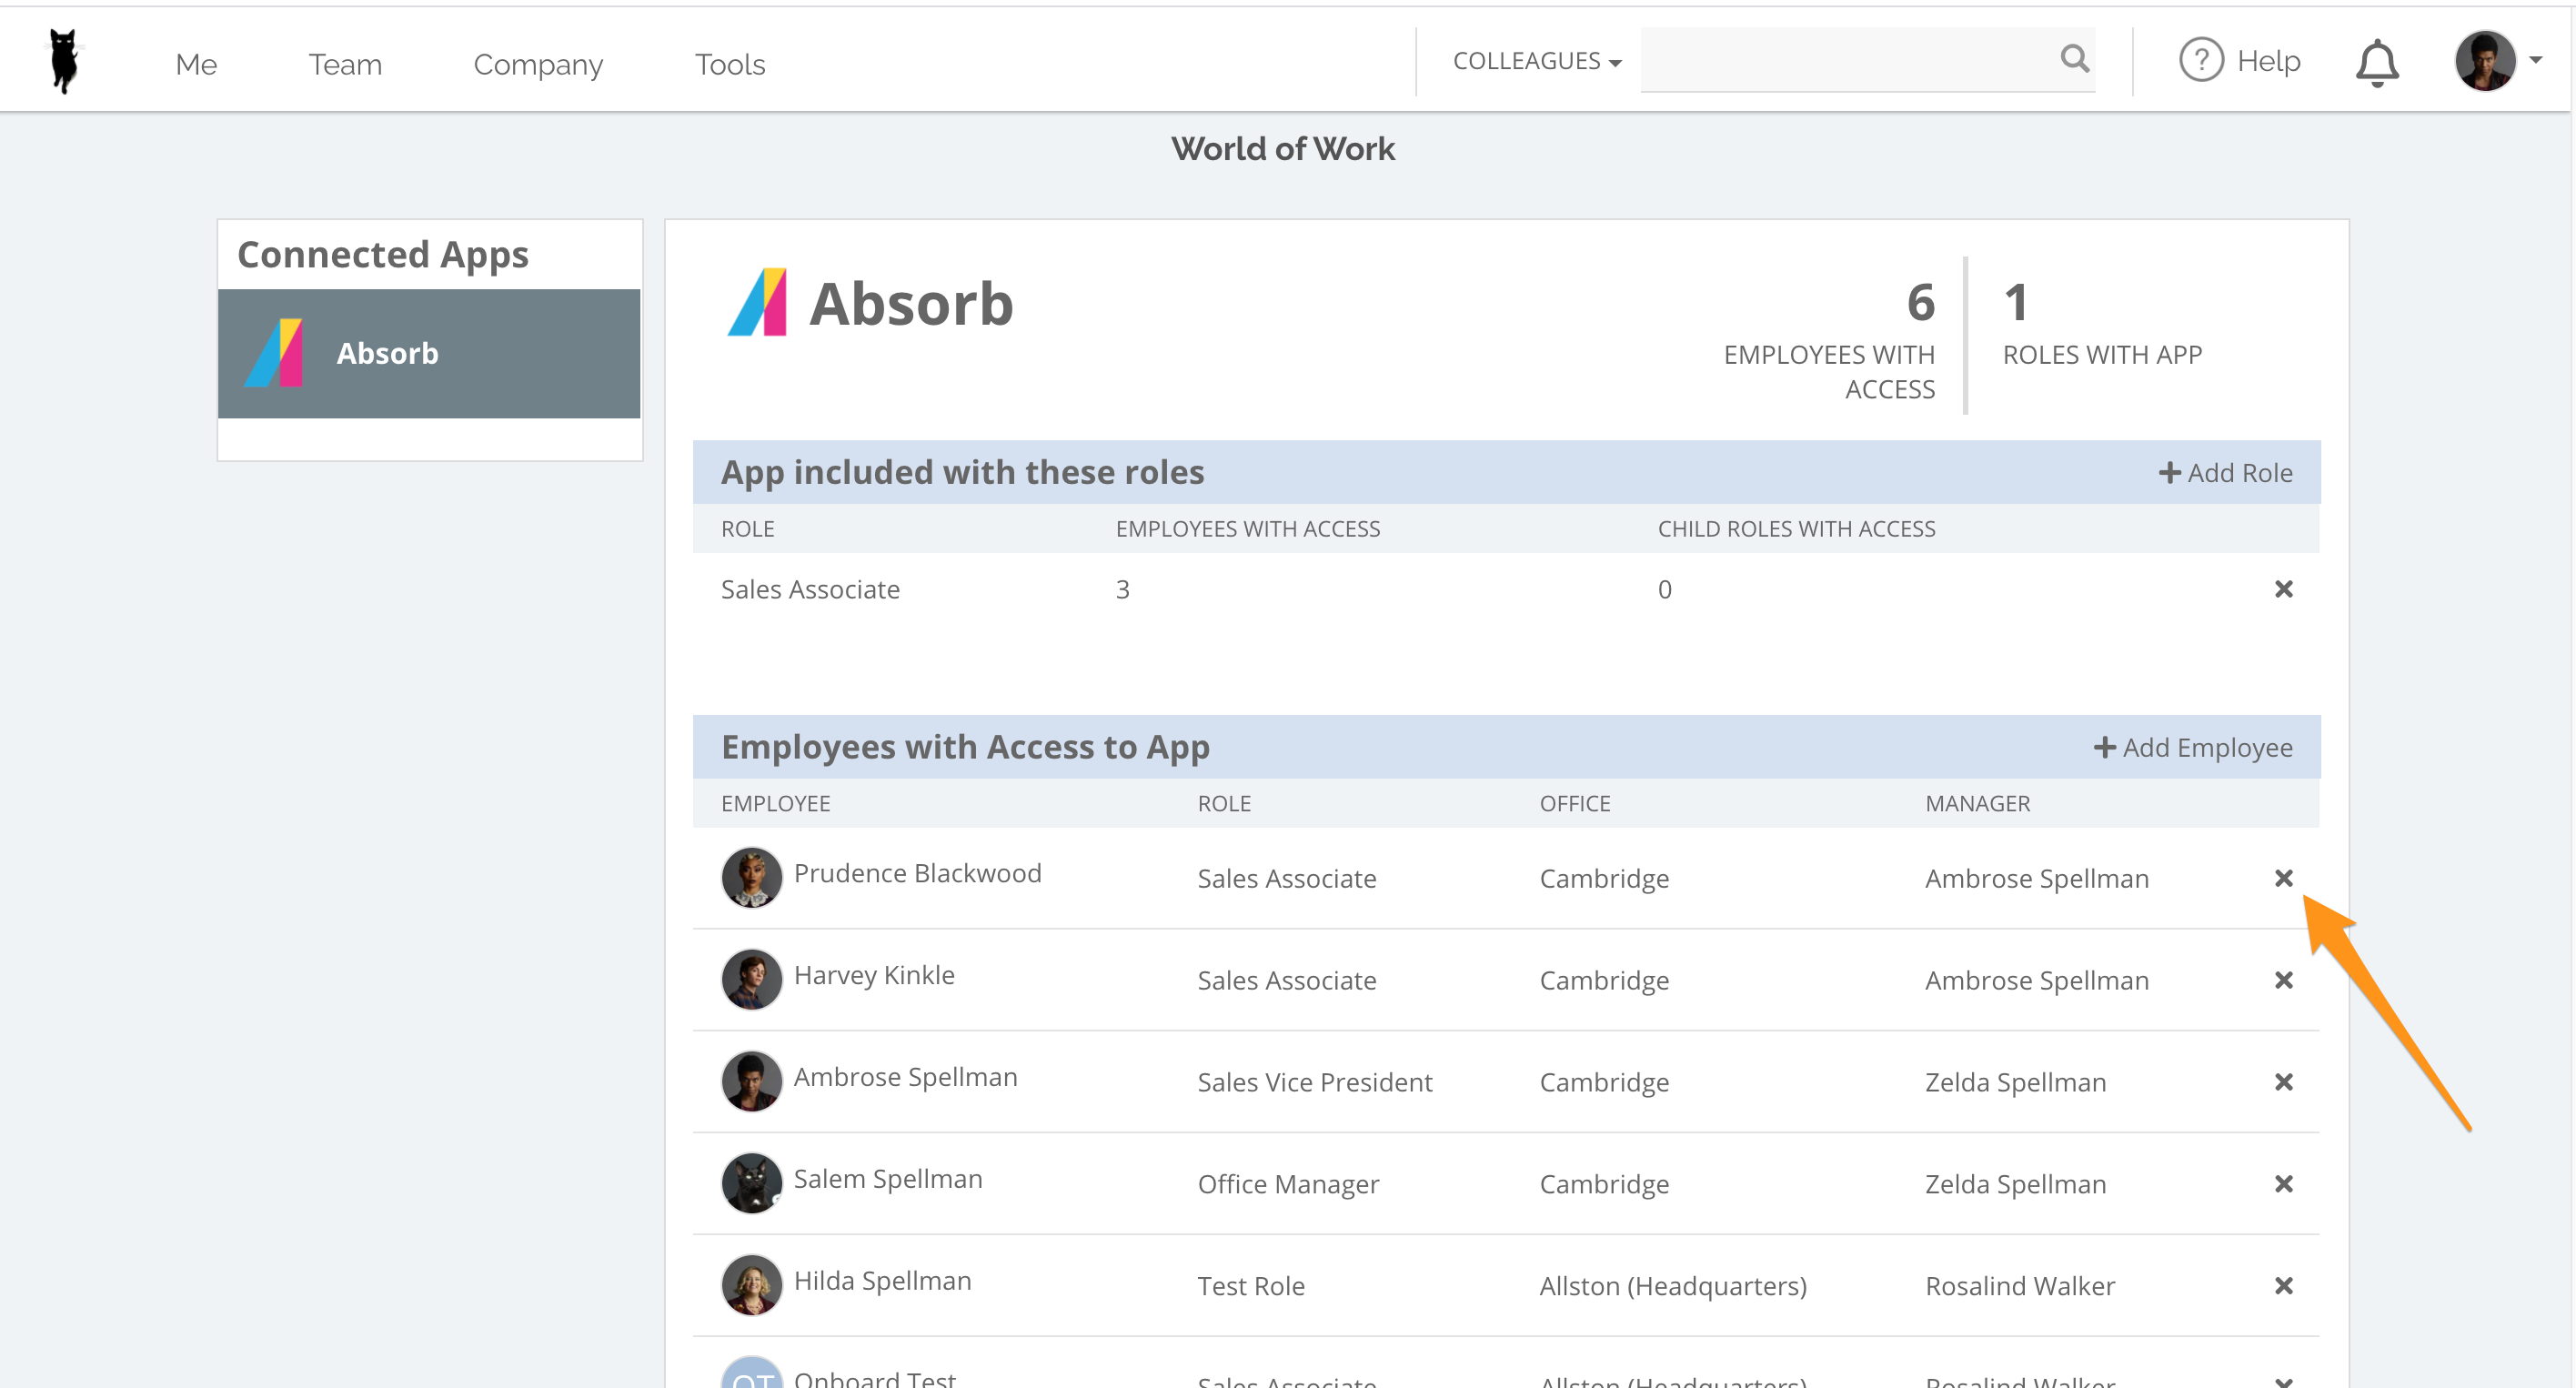Open the Help question mark icon
This screenshot has width=2576, height=1388.
pos(2200,61)
